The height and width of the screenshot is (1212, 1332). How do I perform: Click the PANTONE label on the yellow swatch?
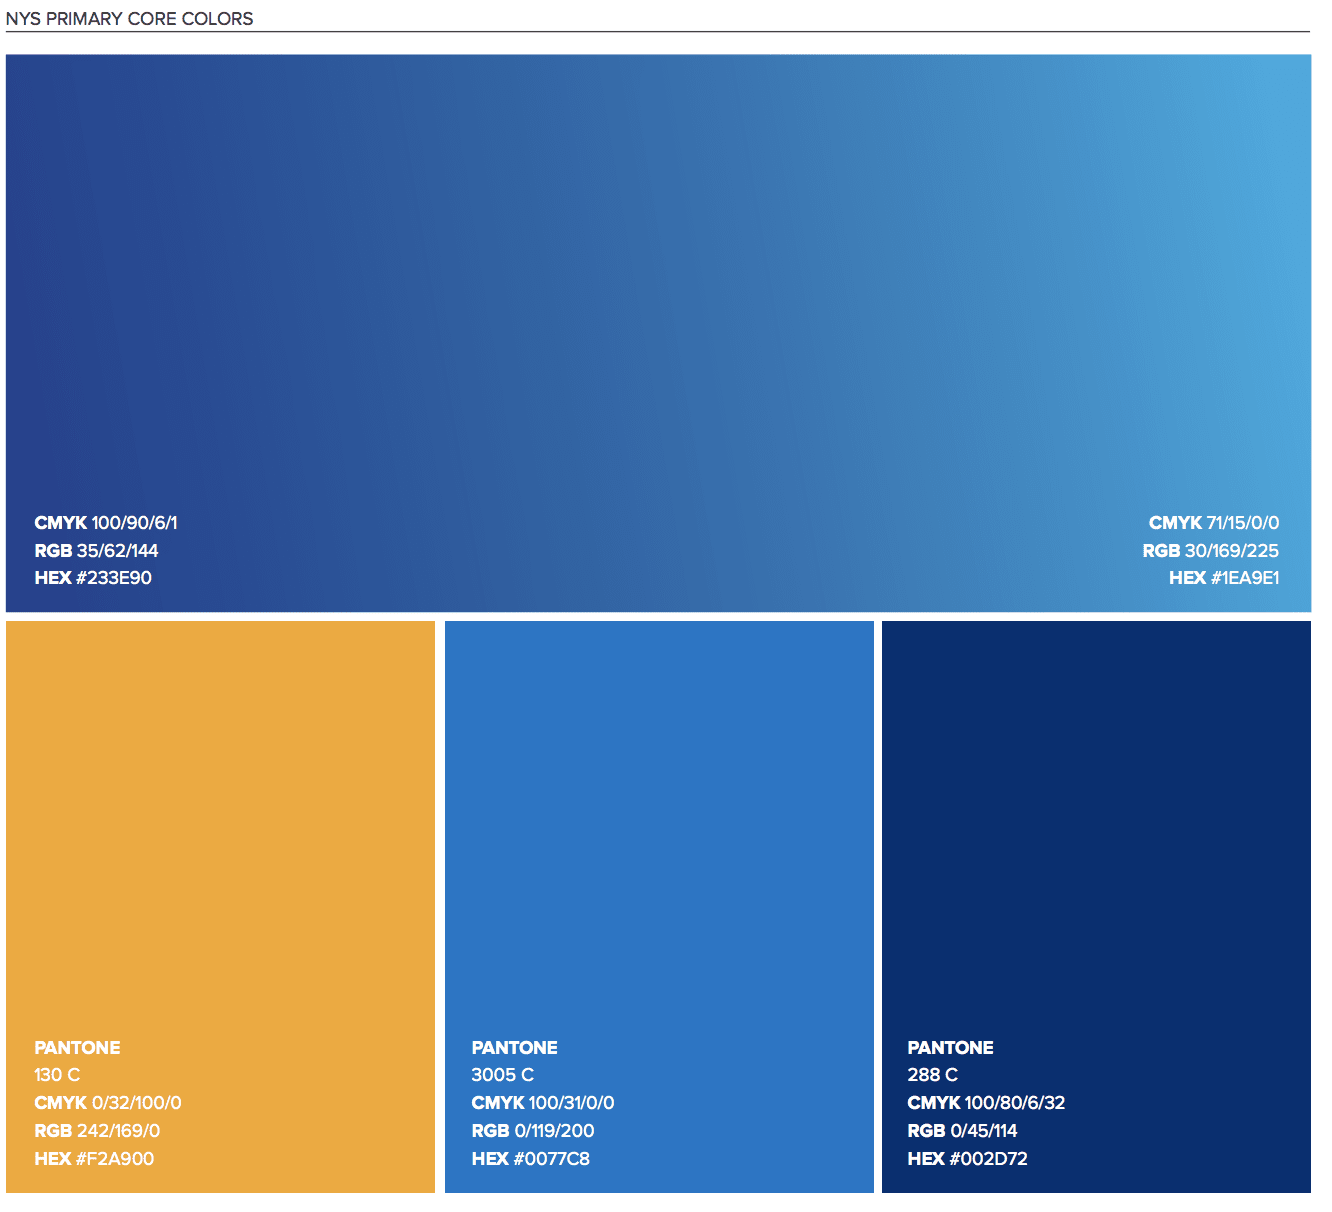coord(77,1047)
